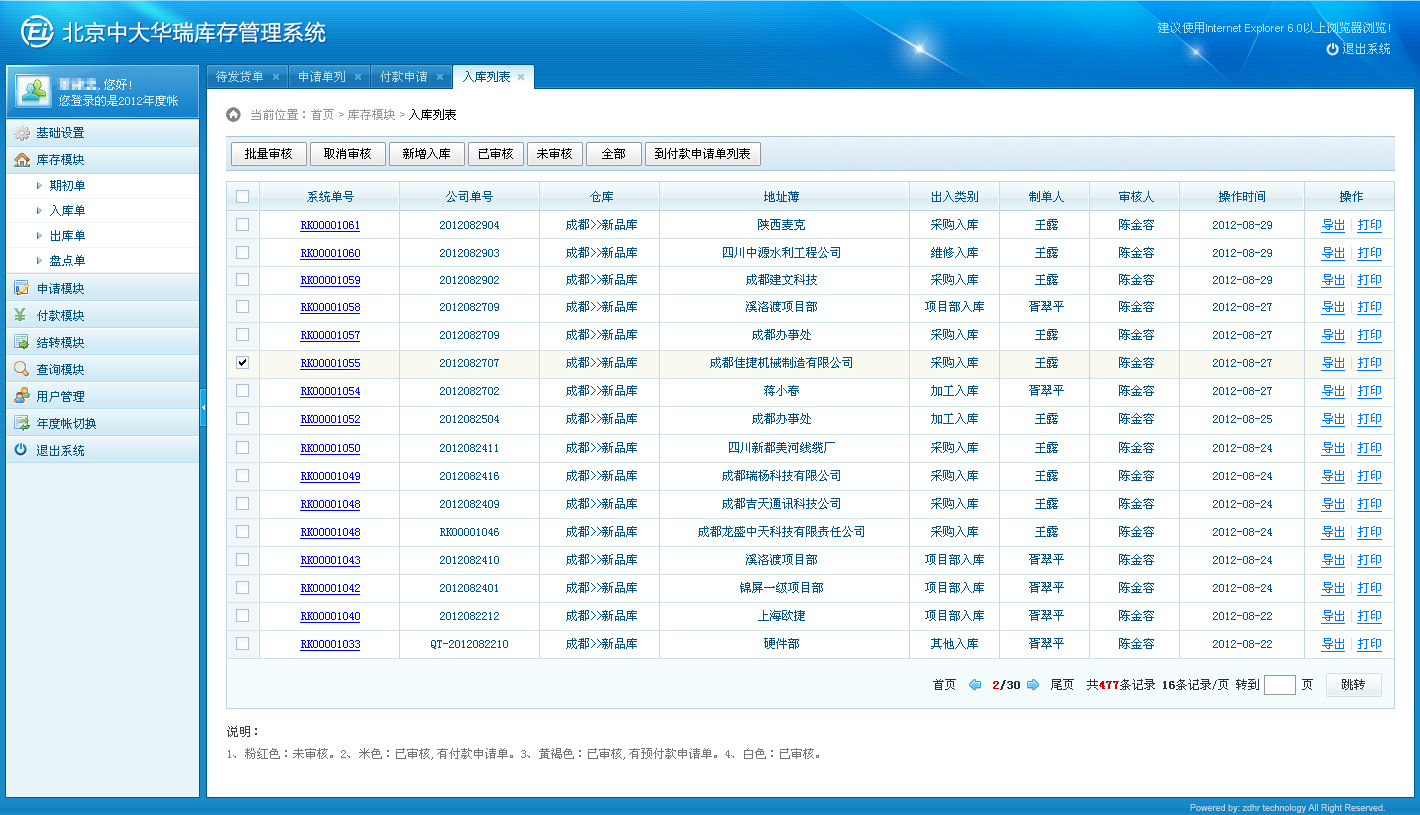The height and width of the screenshot is (815, 1420).
Task: Check the box for RK00001060
Action: [x=243, y=253]
